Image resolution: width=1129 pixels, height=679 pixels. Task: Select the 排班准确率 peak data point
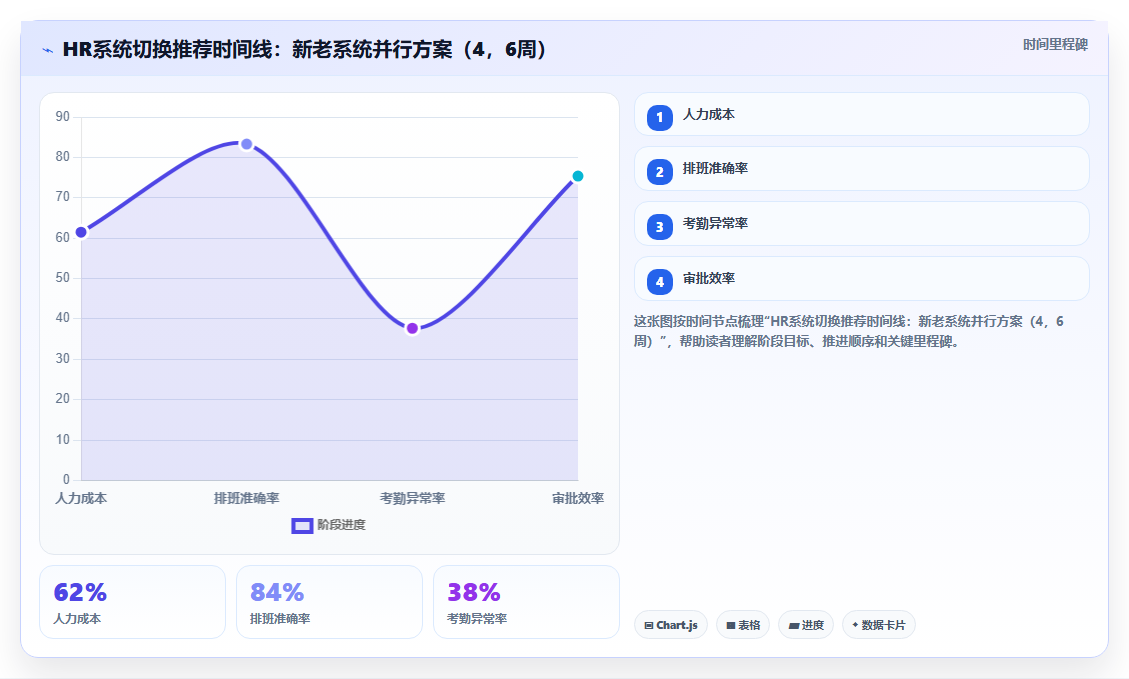click(x=246, y=144)
